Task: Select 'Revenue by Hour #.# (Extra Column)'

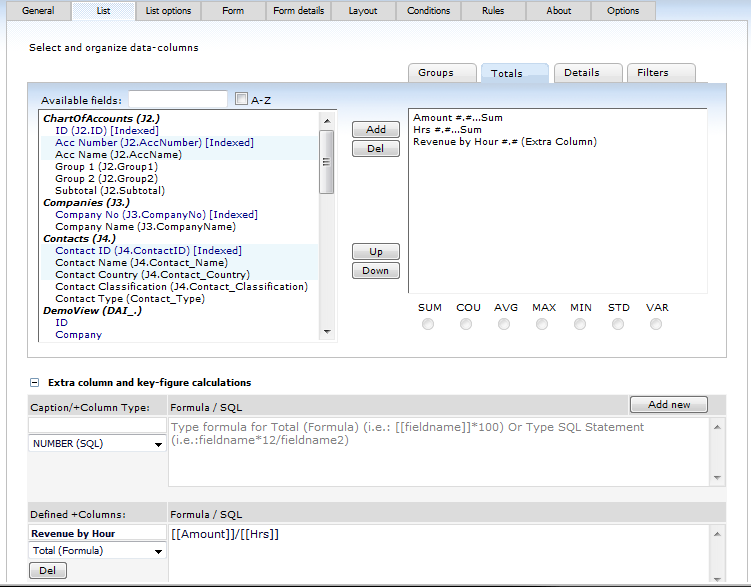Action: tap(505, 142)
